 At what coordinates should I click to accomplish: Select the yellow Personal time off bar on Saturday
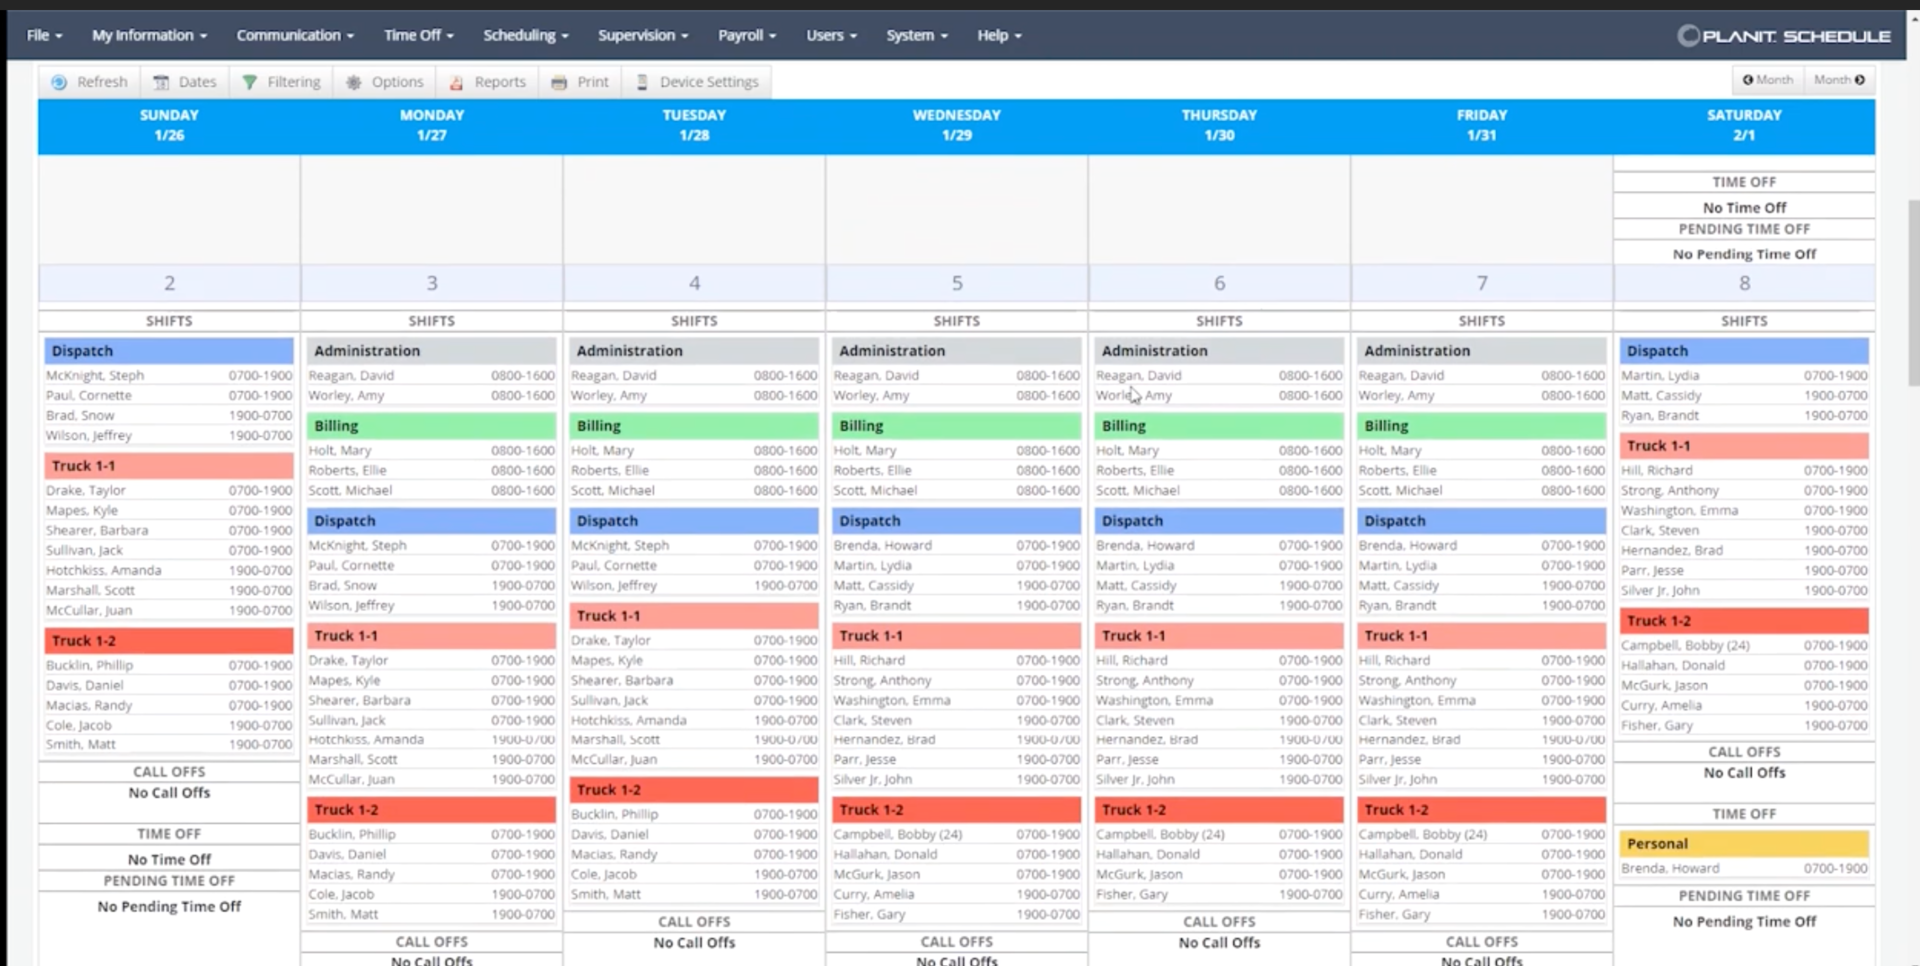pyautogui.click(x=1743, y=844)
